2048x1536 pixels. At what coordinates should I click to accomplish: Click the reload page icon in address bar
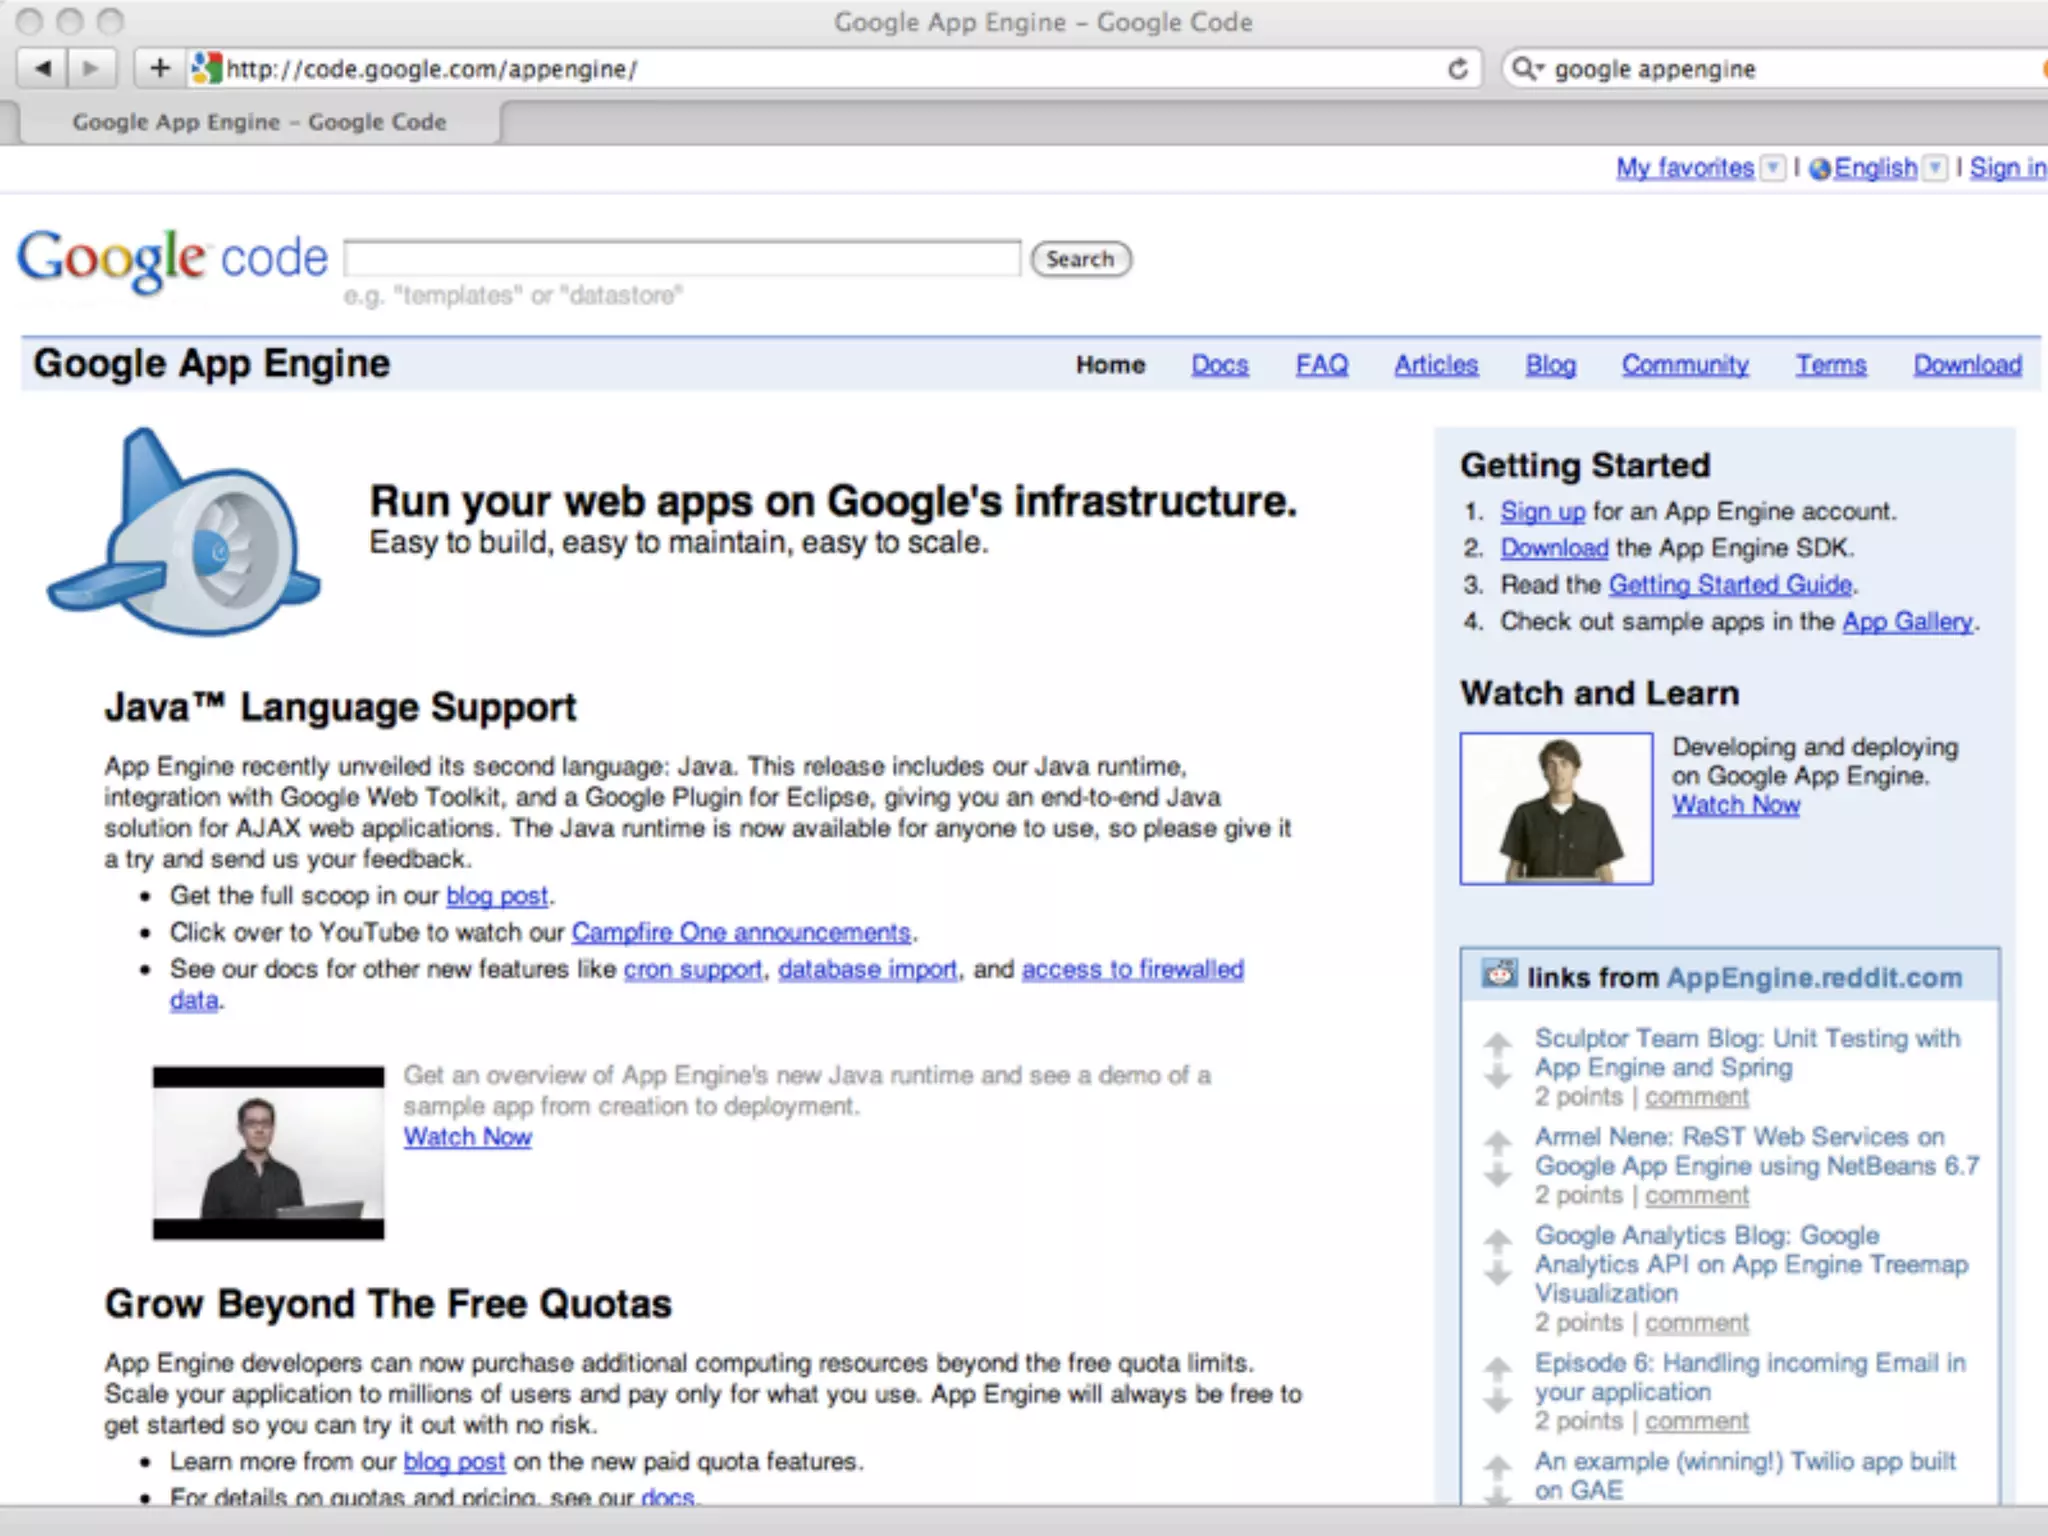pyautogui.click(x=1458, y=69)
